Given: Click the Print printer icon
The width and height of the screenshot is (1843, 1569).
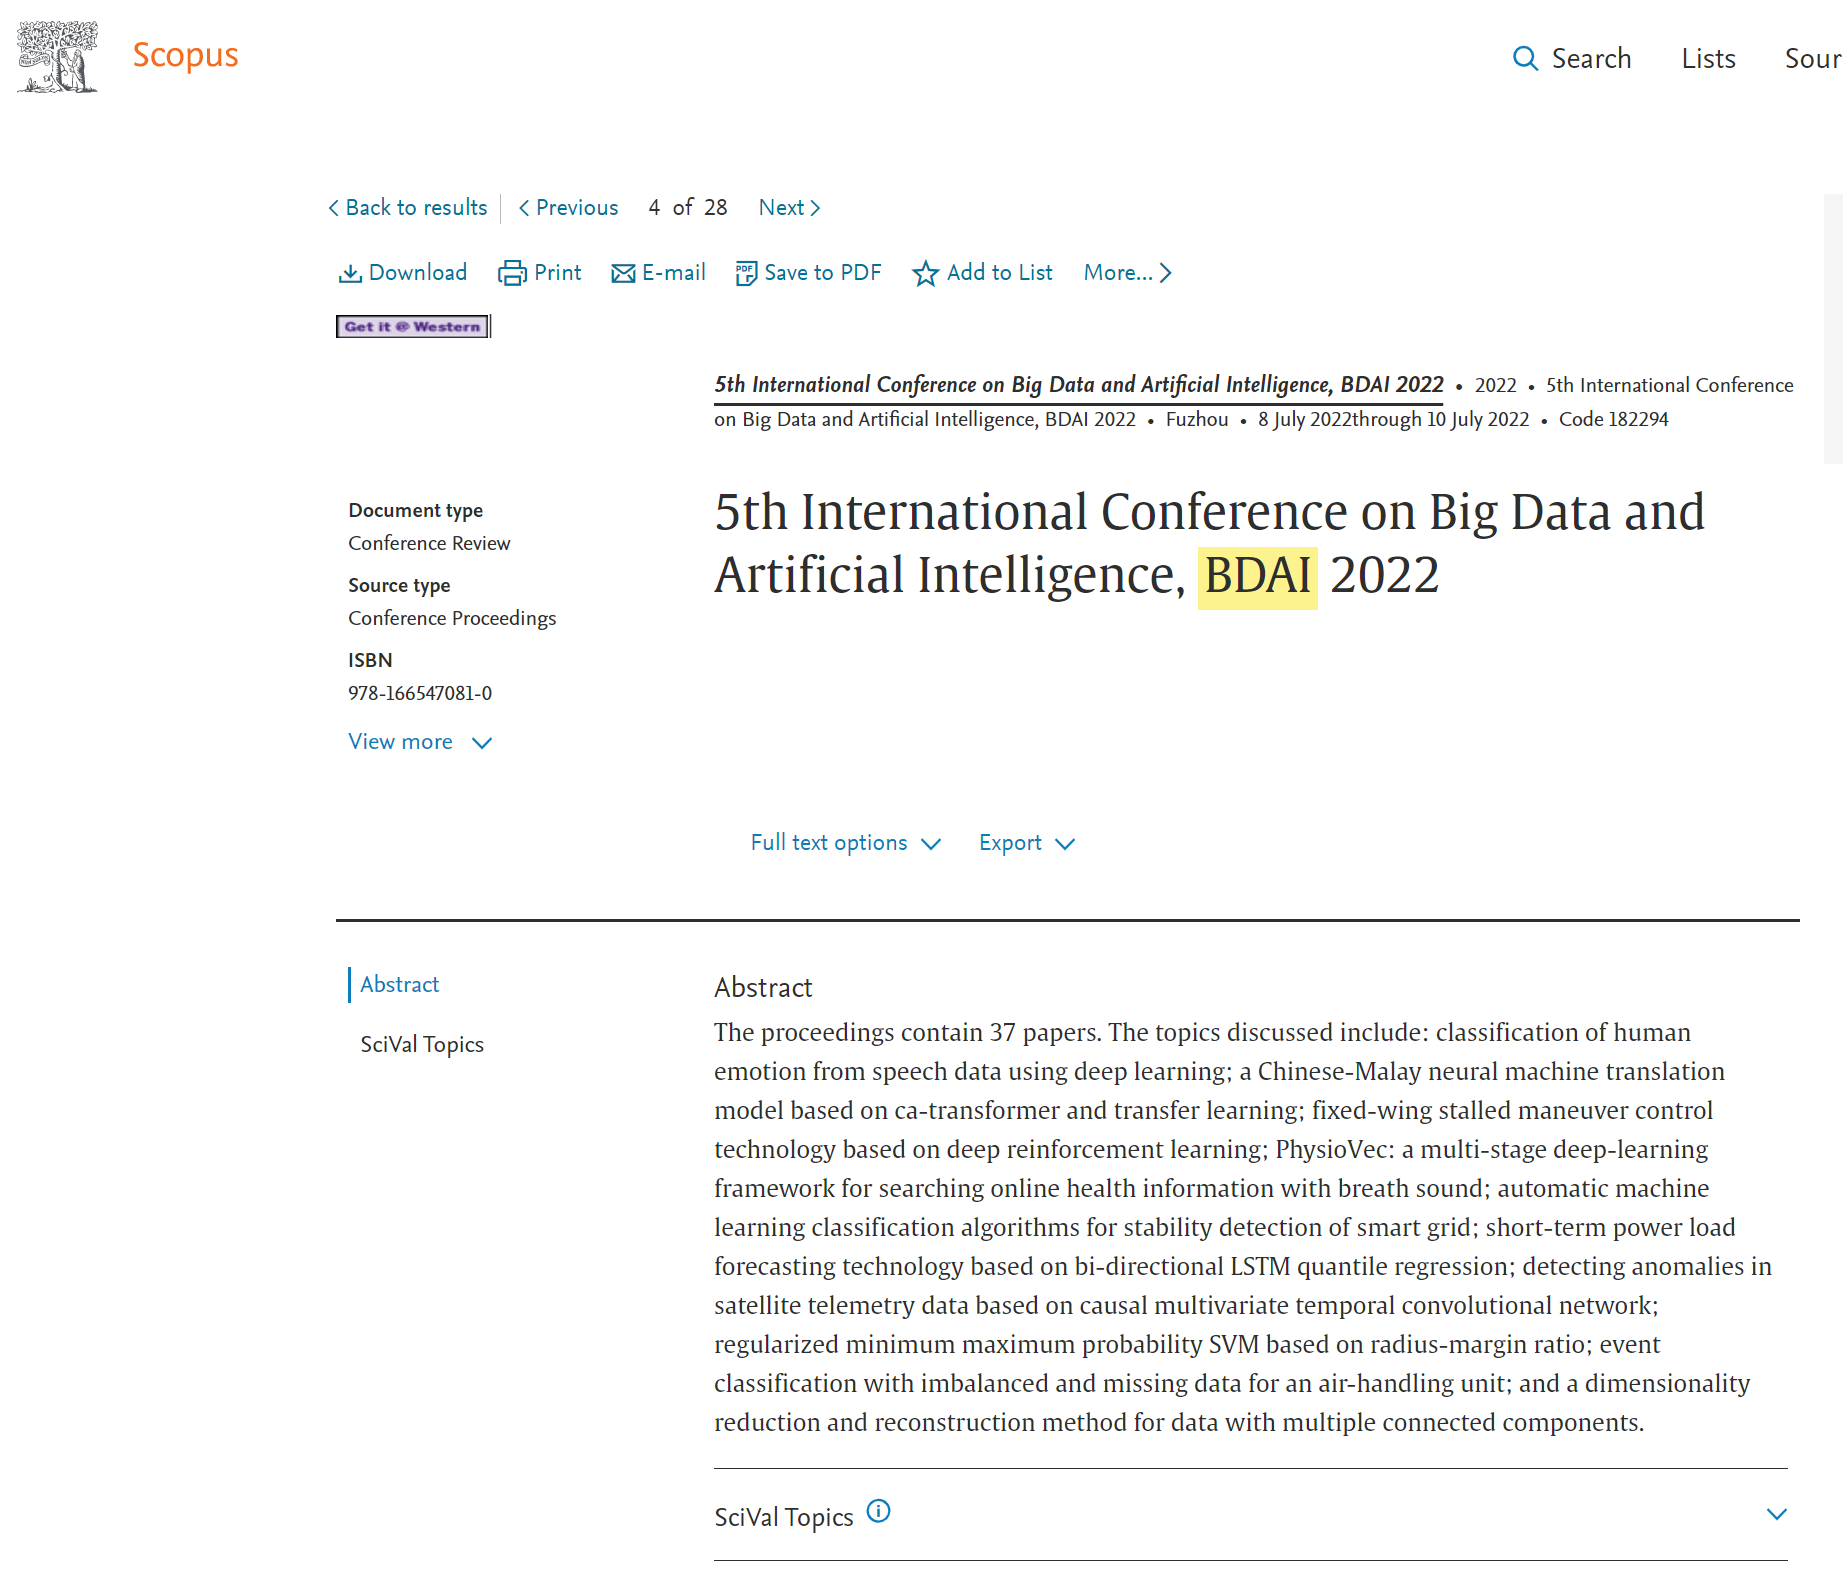Looking at the screenshot, I should coord(512,273).
